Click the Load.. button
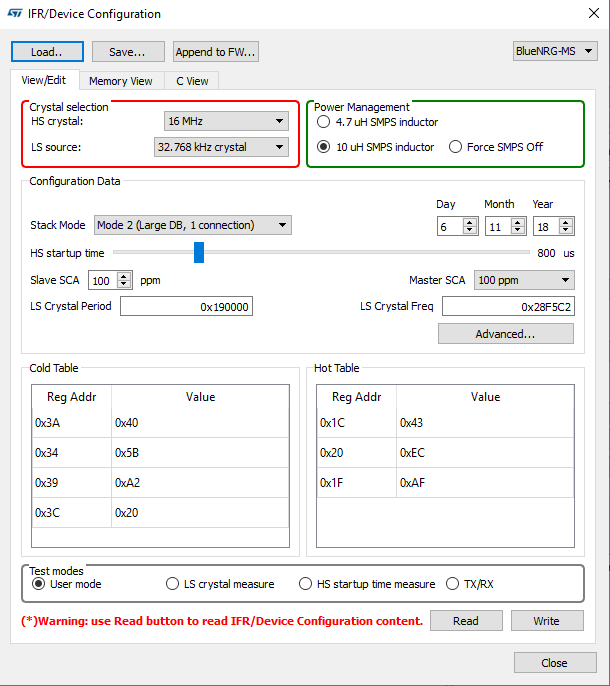 pos(47,52)
